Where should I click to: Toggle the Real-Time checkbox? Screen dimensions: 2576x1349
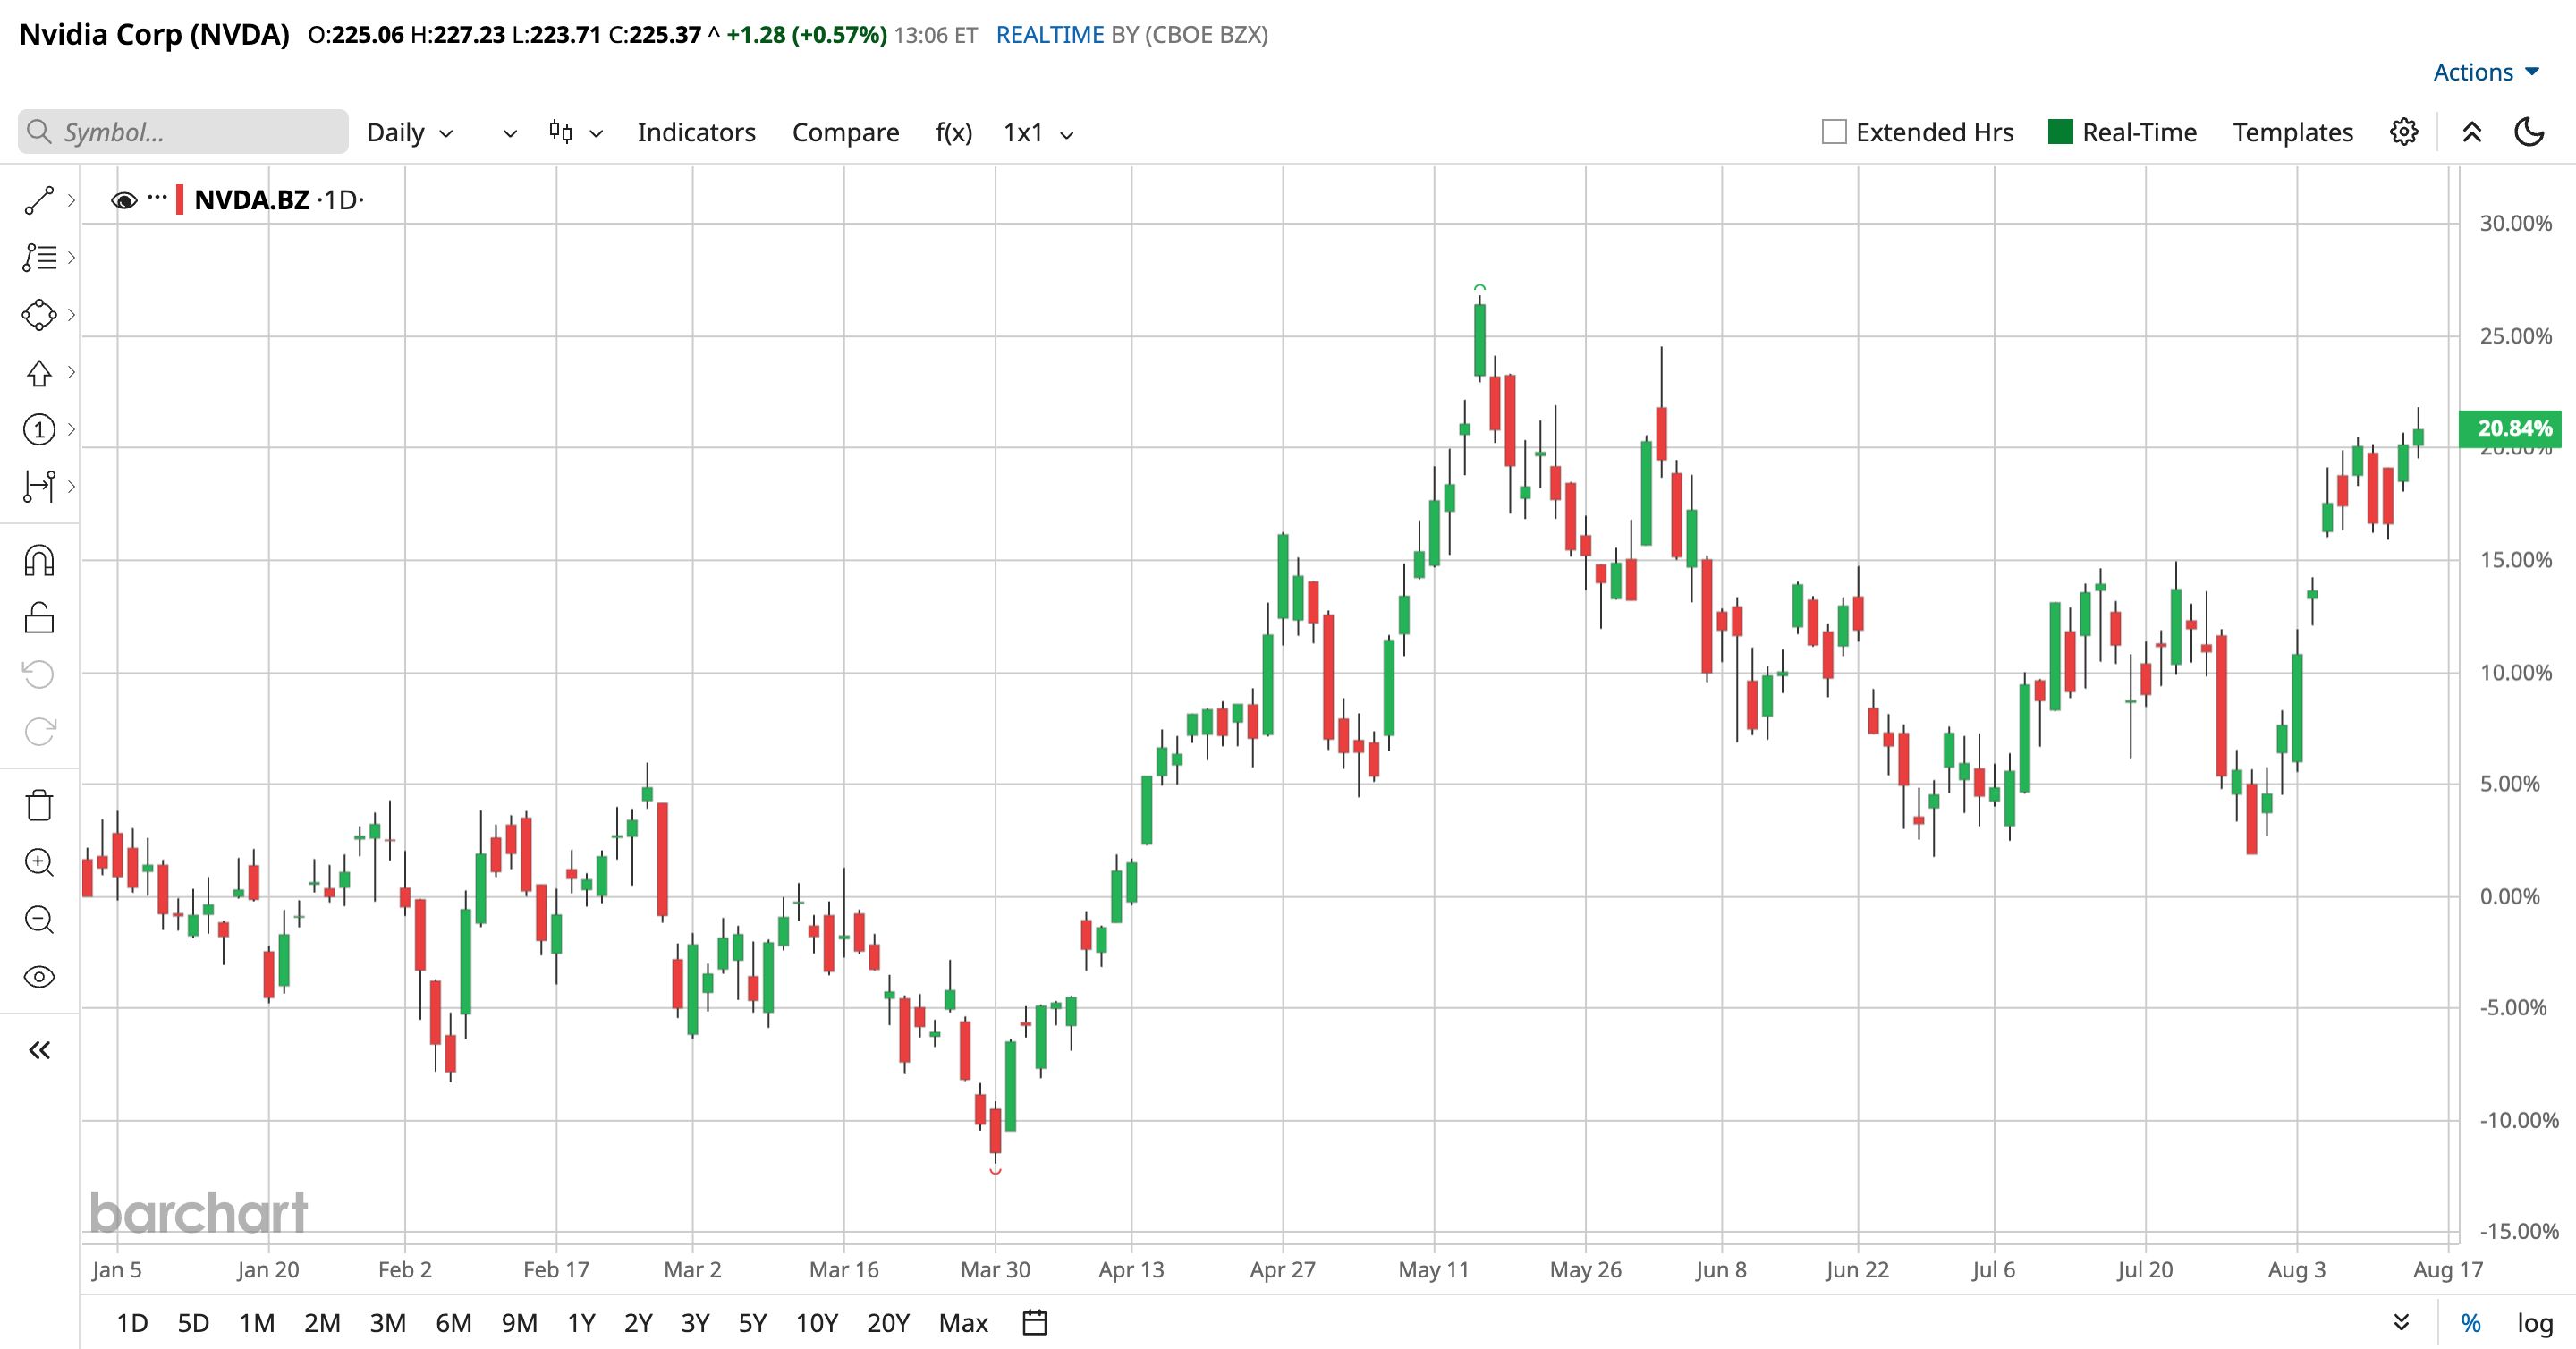point(2060,132)
